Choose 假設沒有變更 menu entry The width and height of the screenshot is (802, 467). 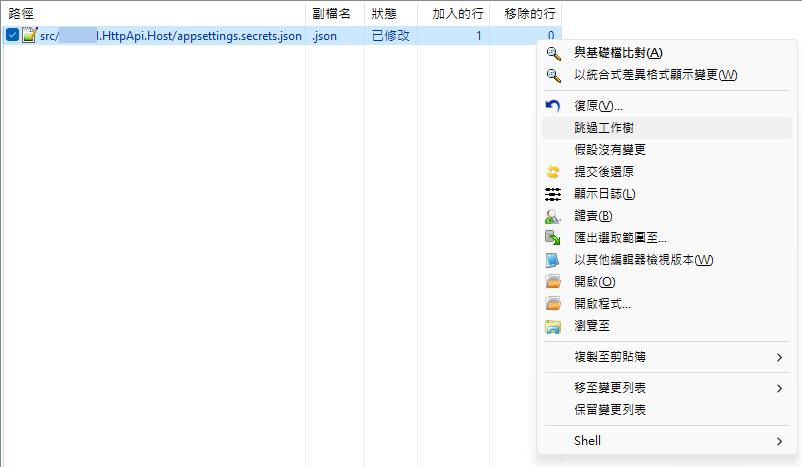pyautogui.click(x=609, y=150)
